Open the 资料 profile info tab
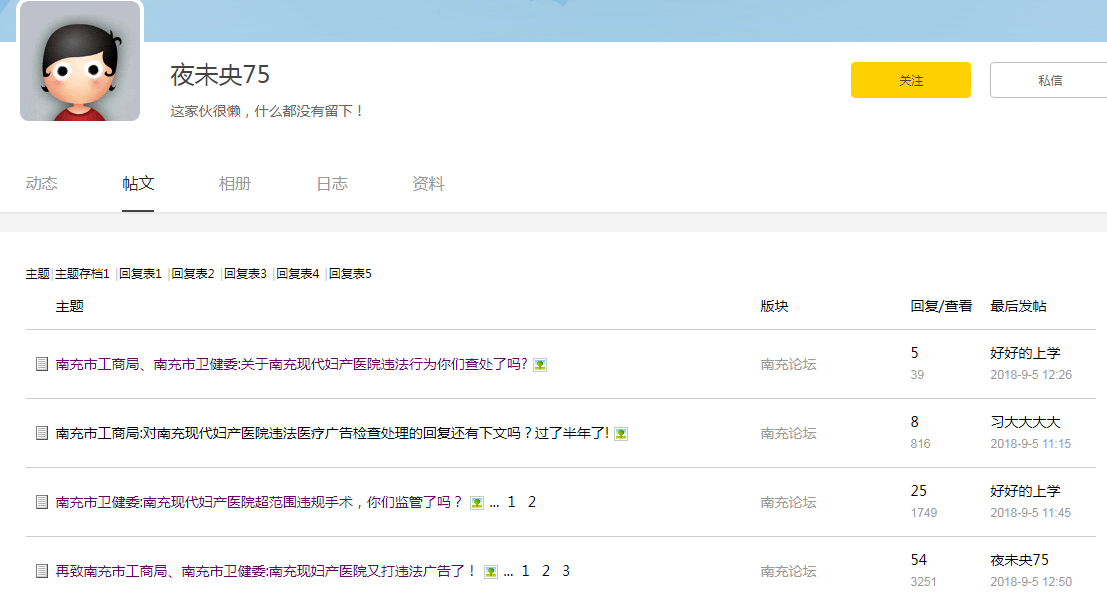Screen dimensions: 1107x603 pyautogui.click(x=428, y=184)
